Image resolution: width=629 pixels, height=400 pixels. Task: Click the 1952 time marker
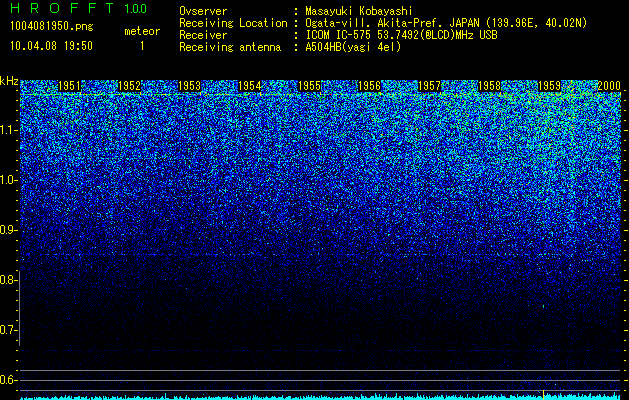pos(130,86)
